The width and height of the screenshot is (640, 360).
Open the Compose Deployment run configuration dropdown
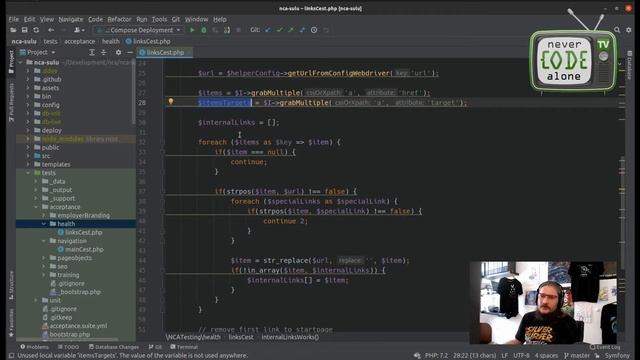click(x=138, y=30)
